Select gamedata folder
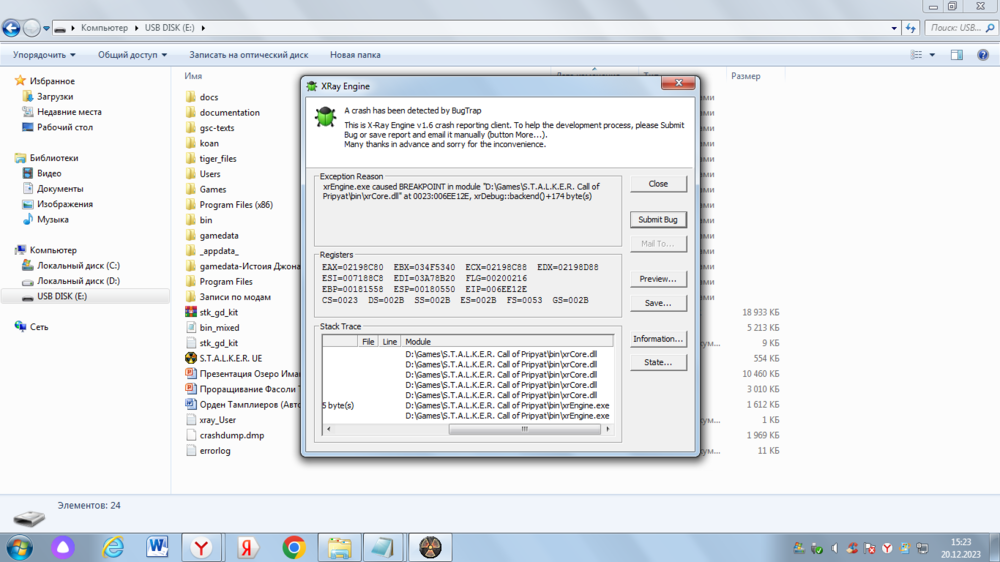Viewport: 1000px width, 562px height. [x=219, y=235]
